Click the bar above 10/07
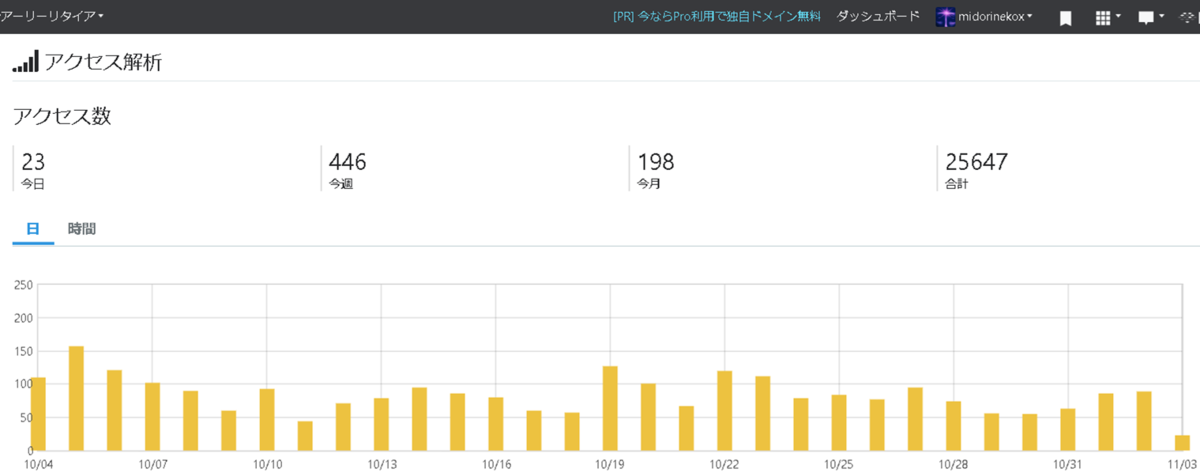This screenshot has width=1200, height=476. pyautogui.click(x=152, y=416)
